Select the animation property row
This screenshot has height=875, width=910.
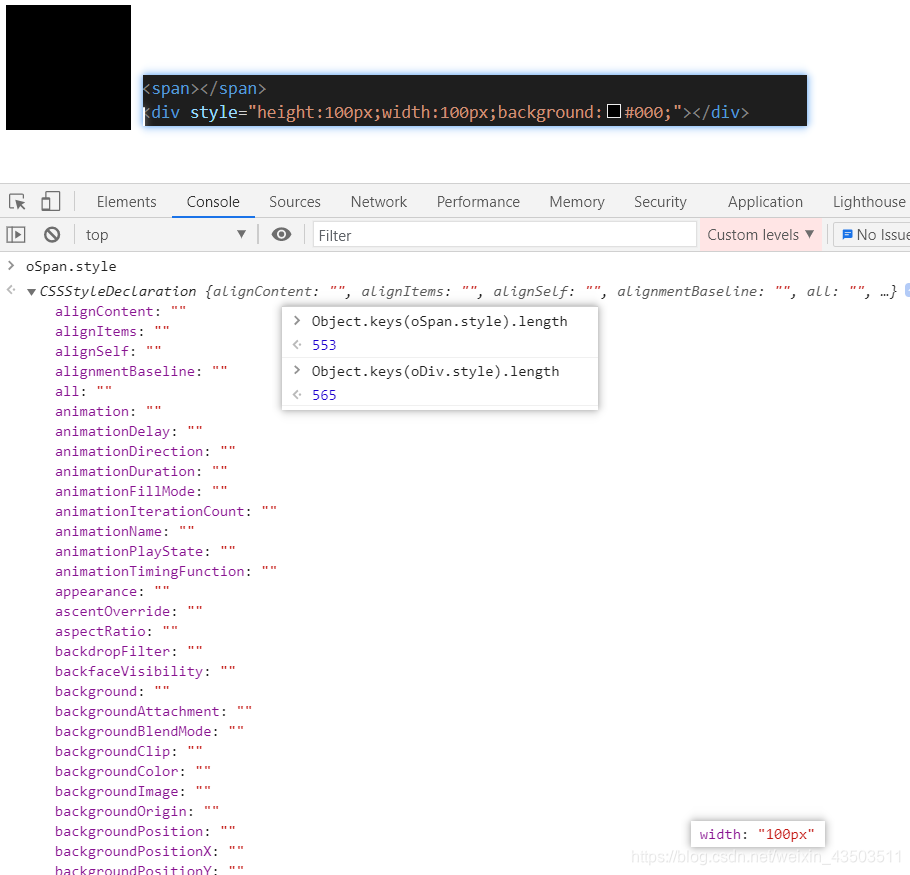(x=108, y=411)
